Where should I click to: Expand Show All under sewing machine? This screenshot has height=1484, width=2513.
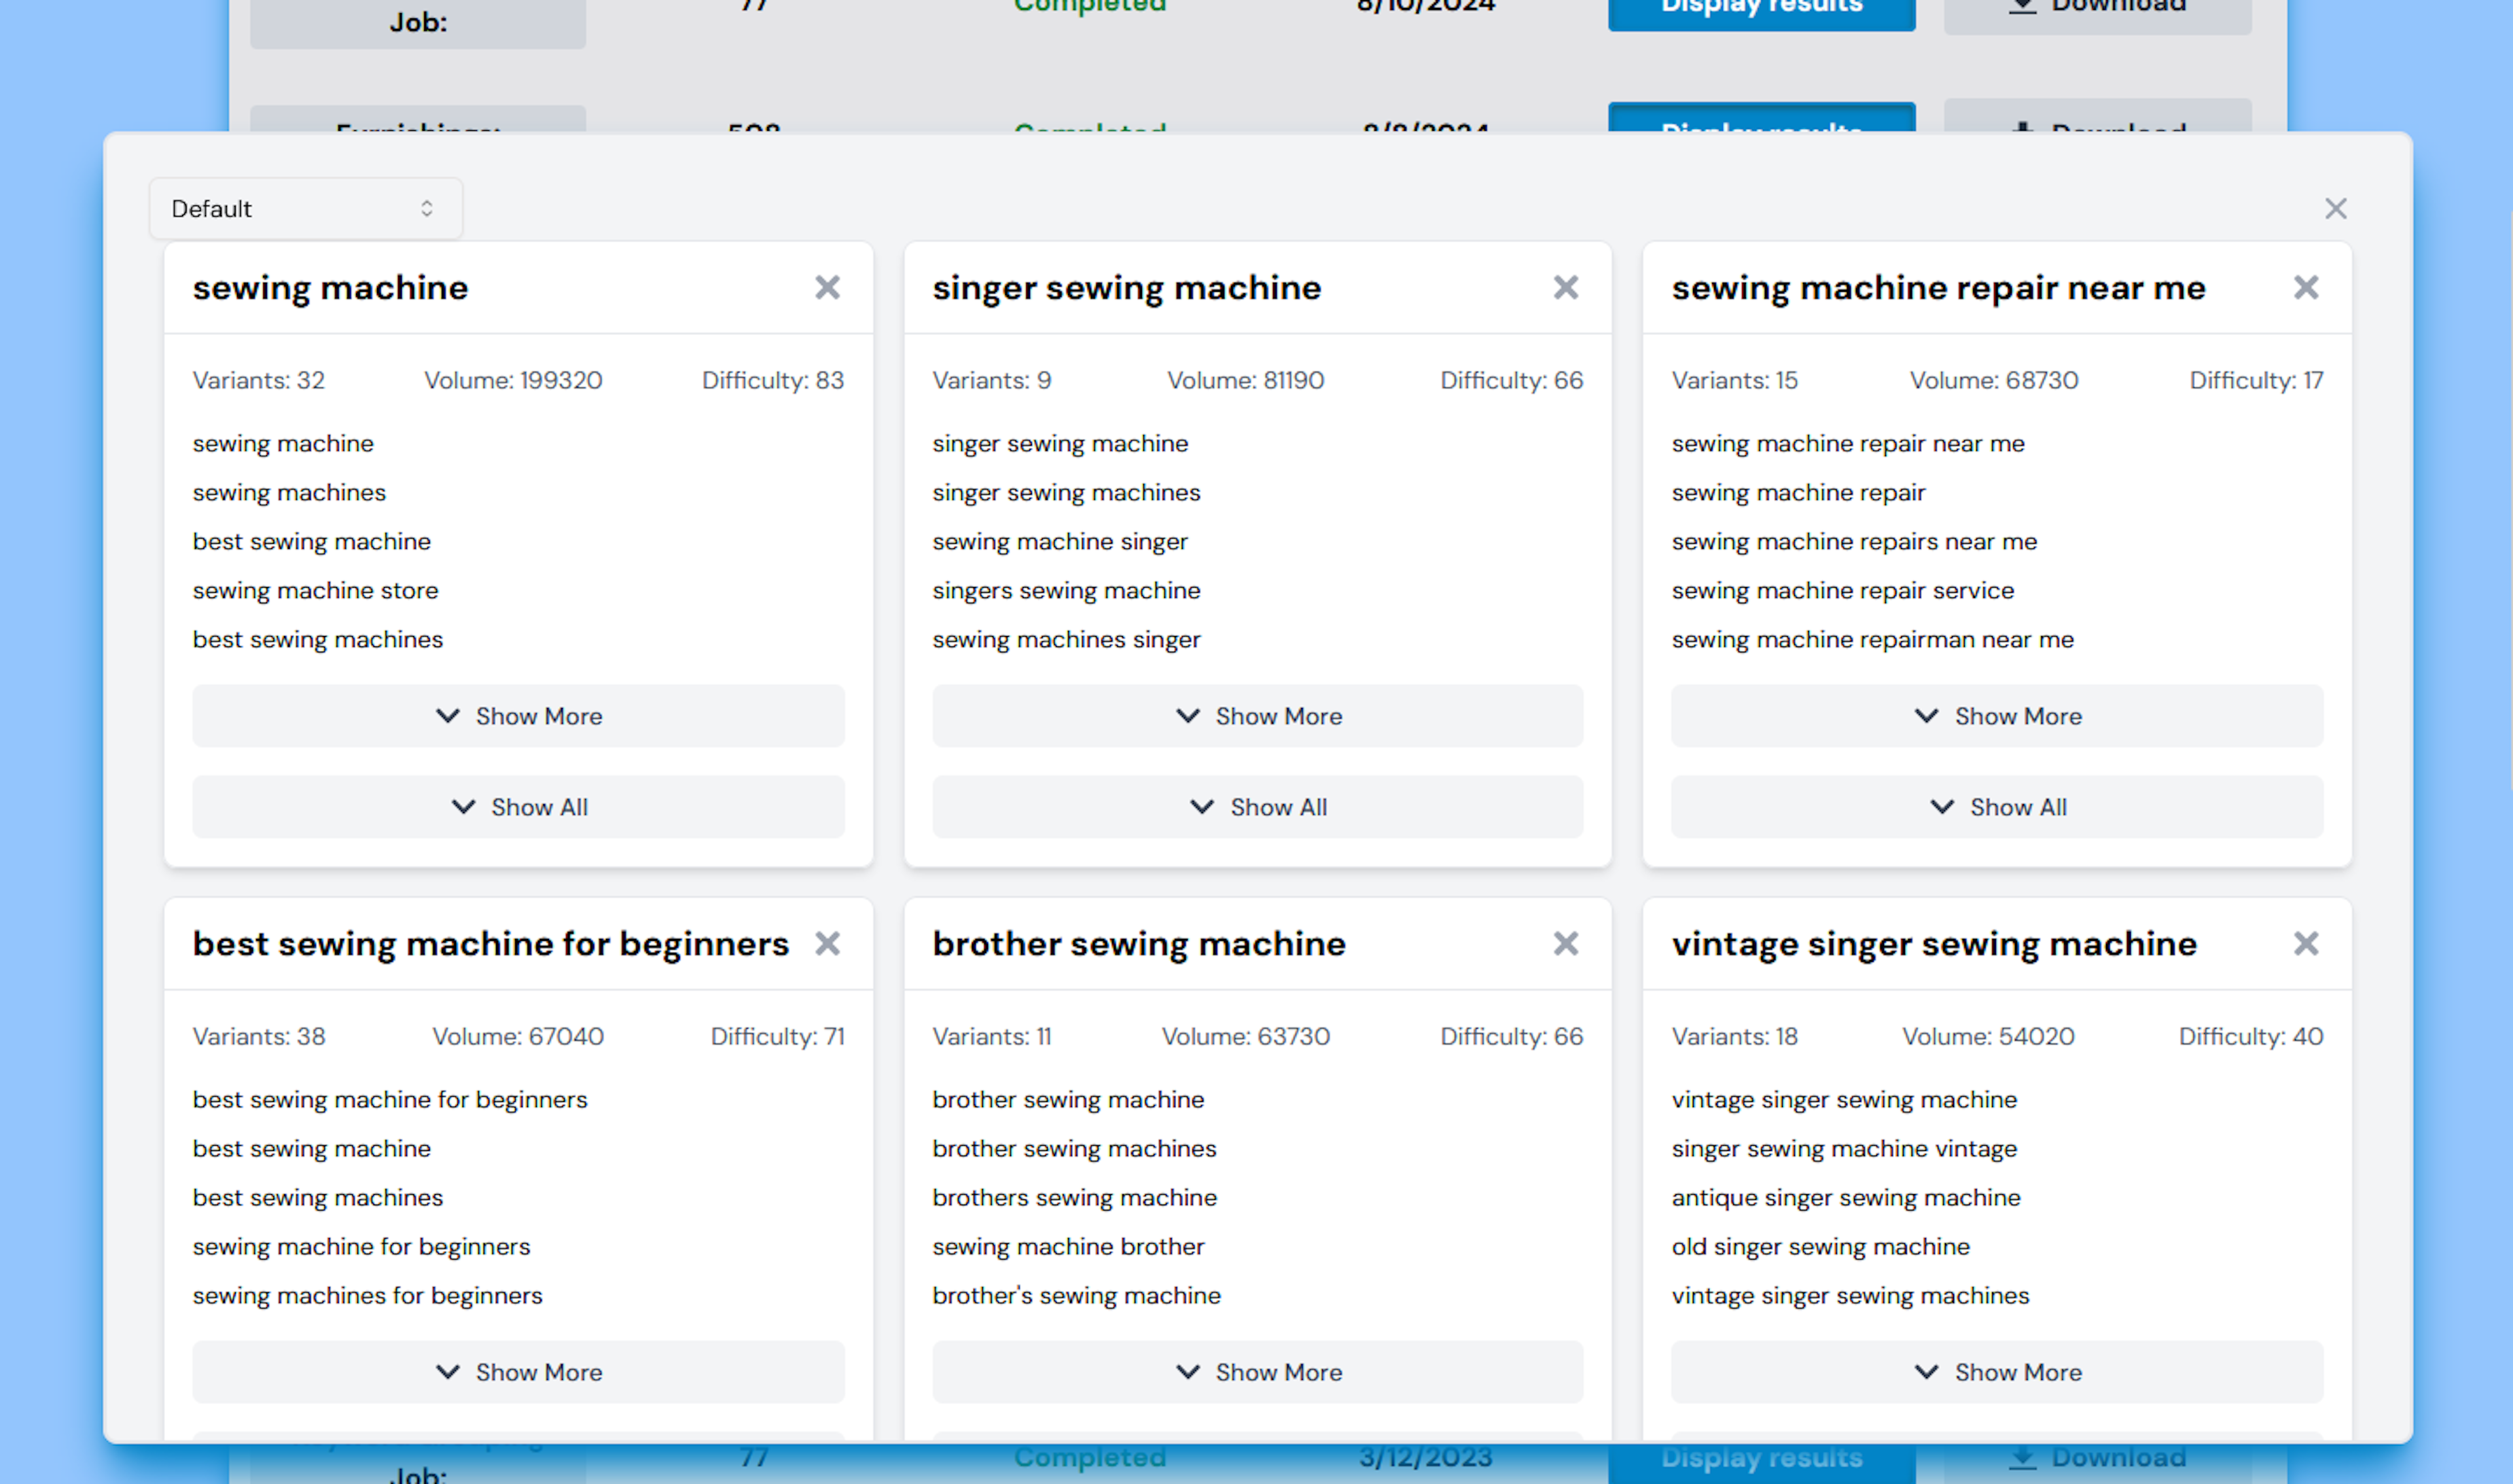coord(518,807)
